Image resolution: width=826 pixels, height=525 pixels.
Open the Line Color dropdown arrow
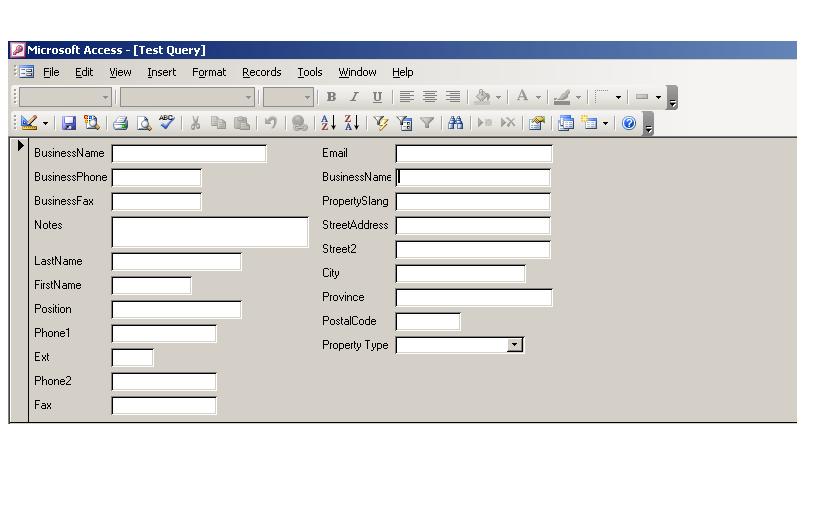click(x=578, y=97)
